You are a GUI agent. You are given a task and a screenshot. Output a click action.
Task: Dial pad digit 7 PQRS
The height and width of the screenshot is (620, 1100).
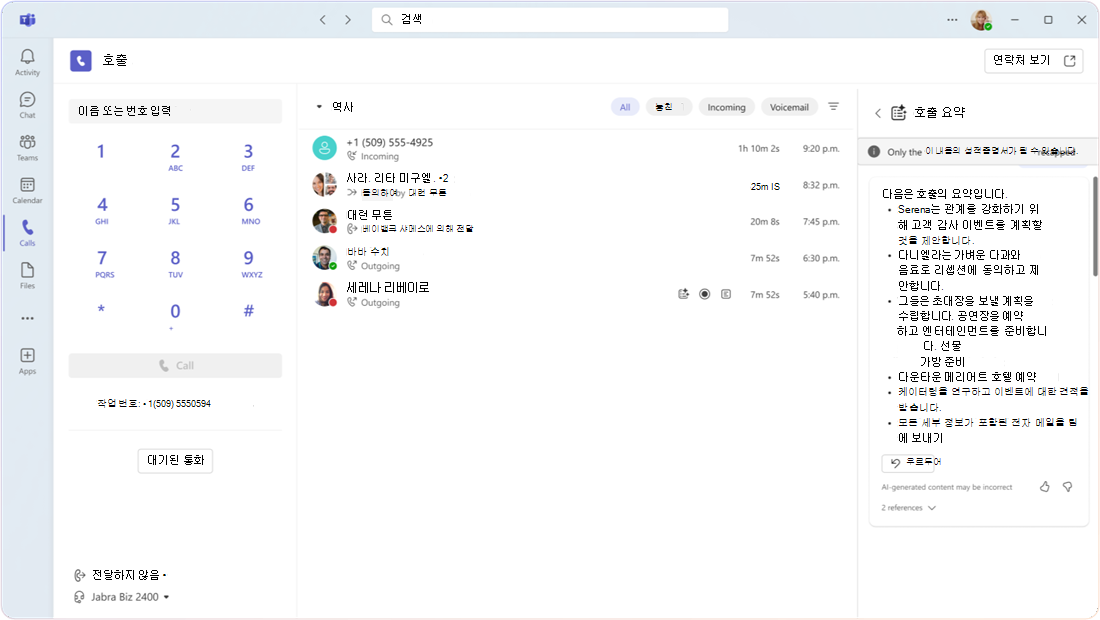pos(103,262)
